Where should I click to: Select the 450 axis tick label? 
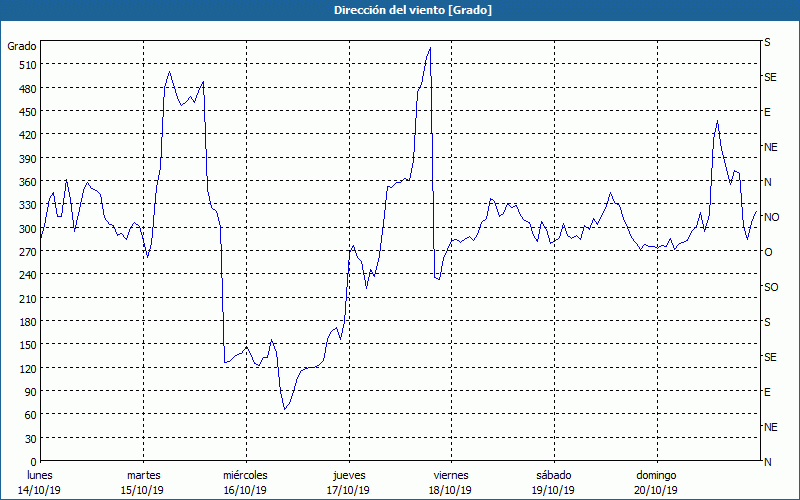point(27,112)
